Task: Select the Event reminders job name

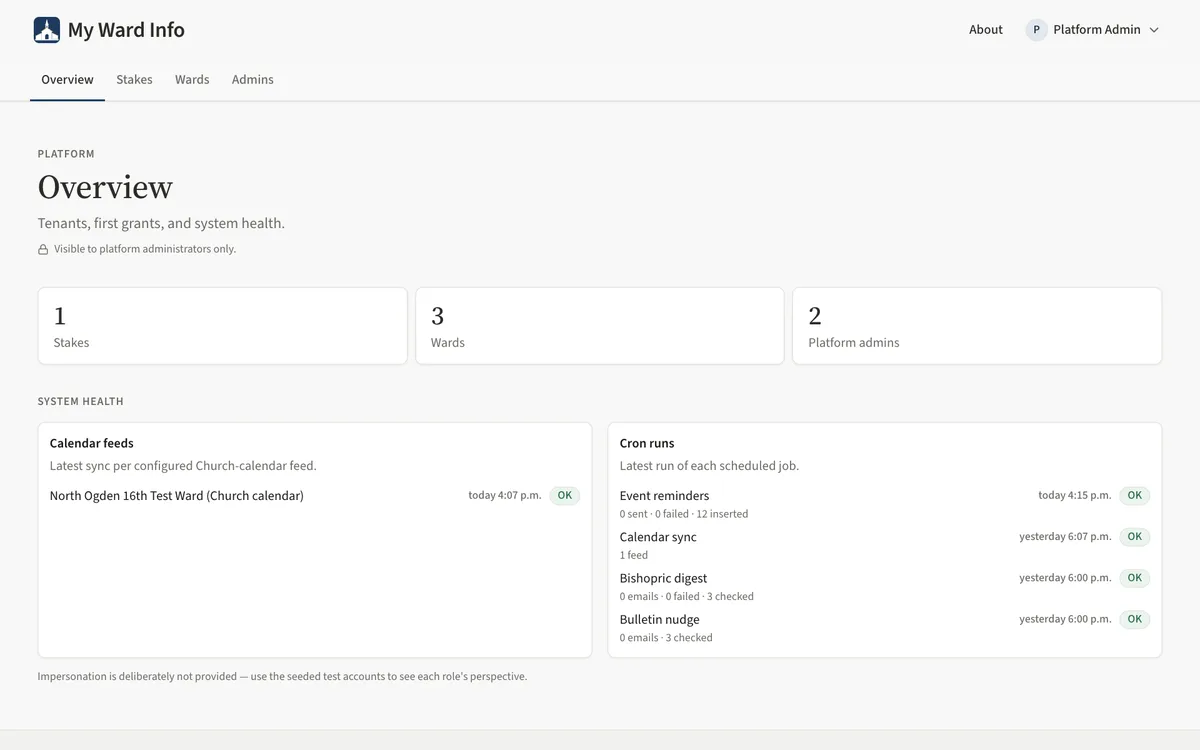Action: [x=664, y=496]
